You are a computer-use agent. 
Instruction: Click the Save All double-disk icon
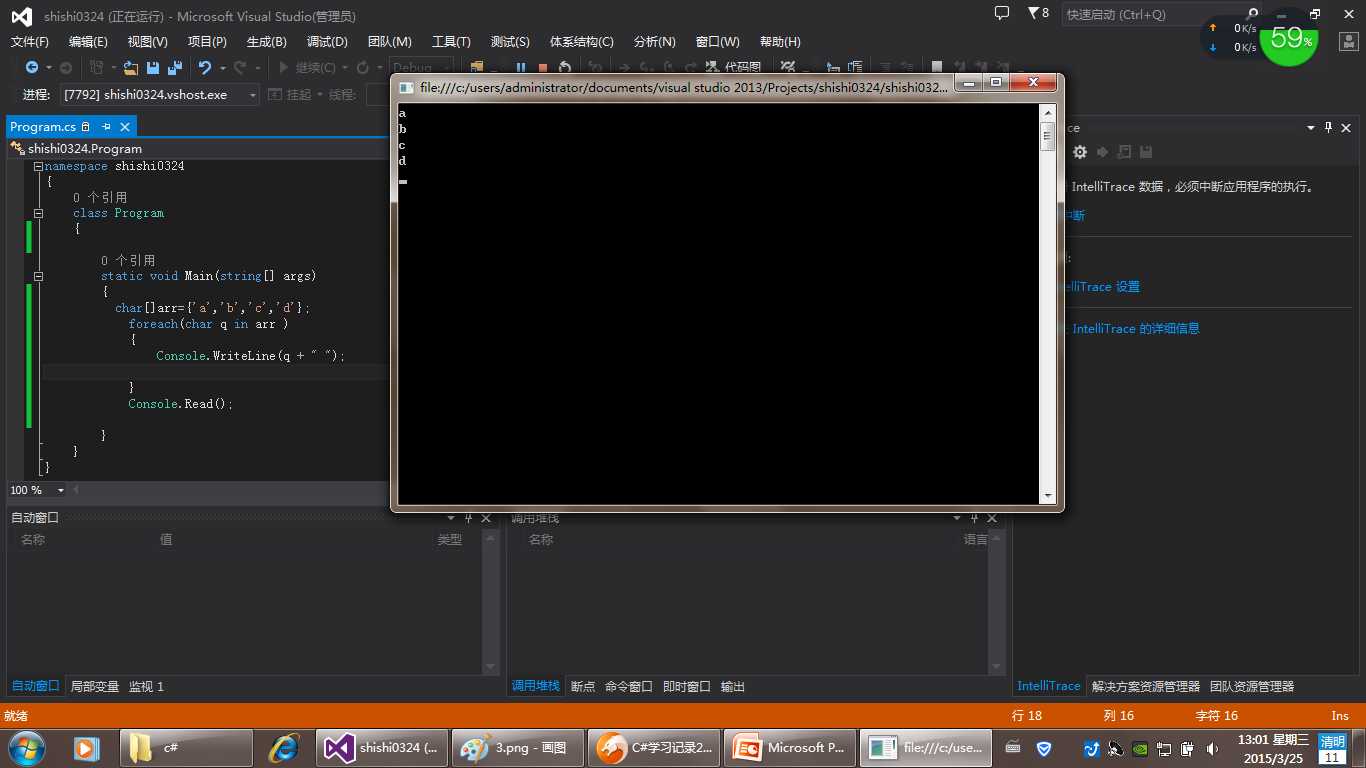pyautogui.click(x=174, y=67)
